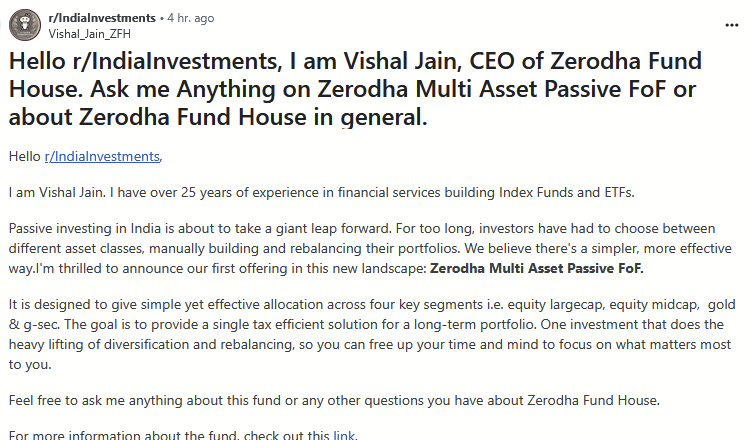752x440 pixels.
Task: Click the 'For more information about the fund' text
Action: click(x=169, y=435)
